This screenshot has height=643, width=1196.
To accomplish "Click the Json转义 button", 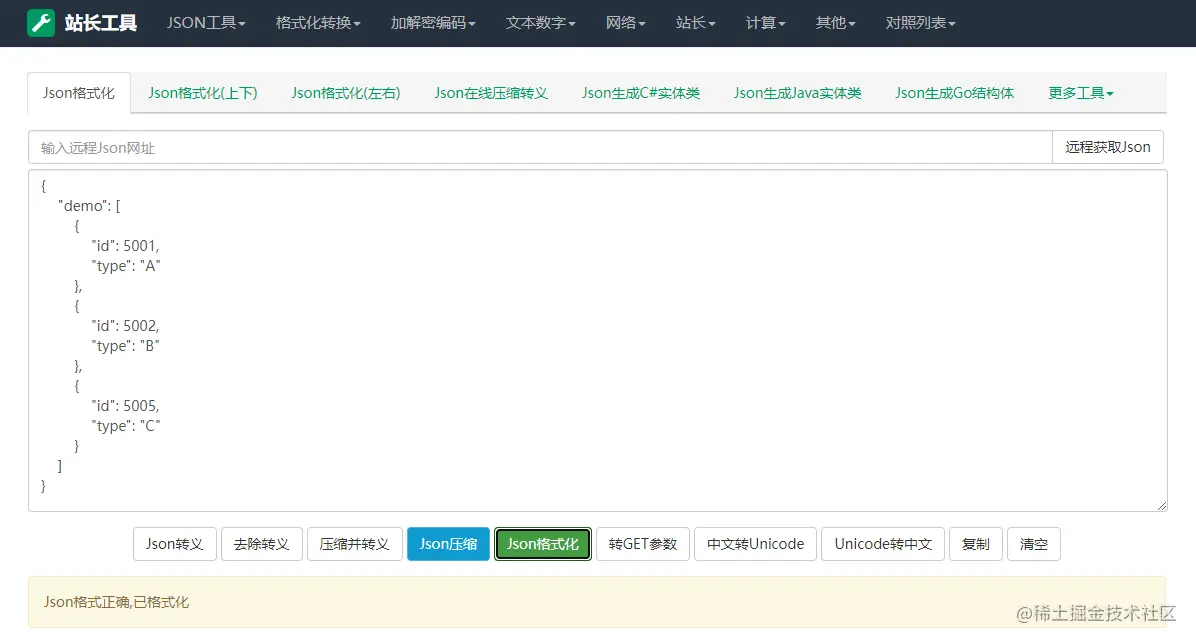I will click(x=175, y=544).
